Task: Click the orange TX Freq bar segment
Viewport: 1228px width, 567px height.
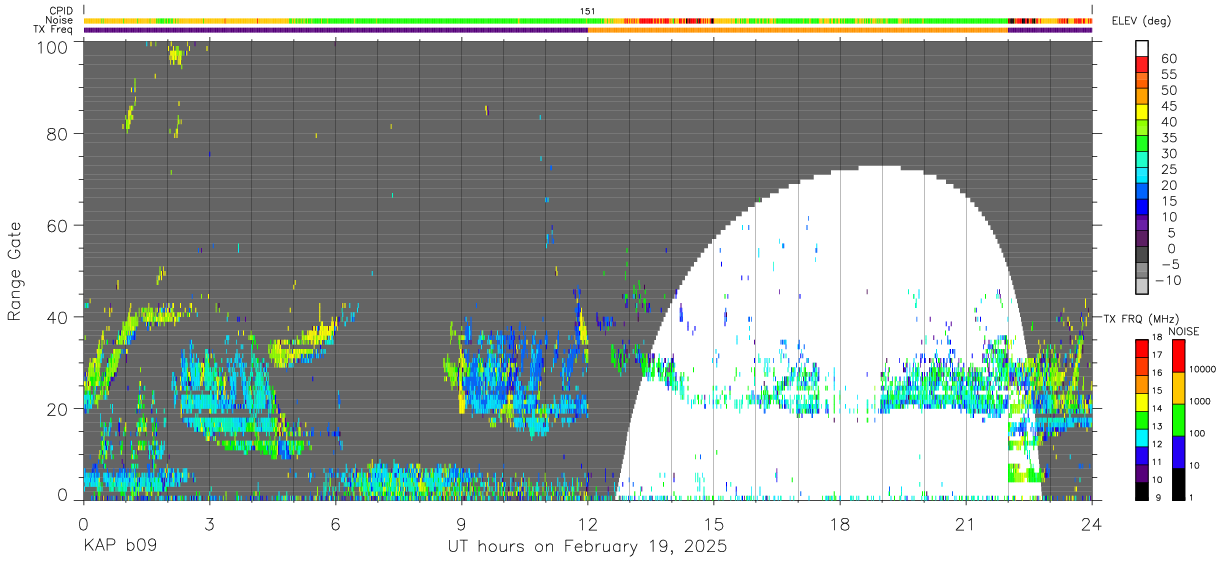Action: tap(798, 30)
